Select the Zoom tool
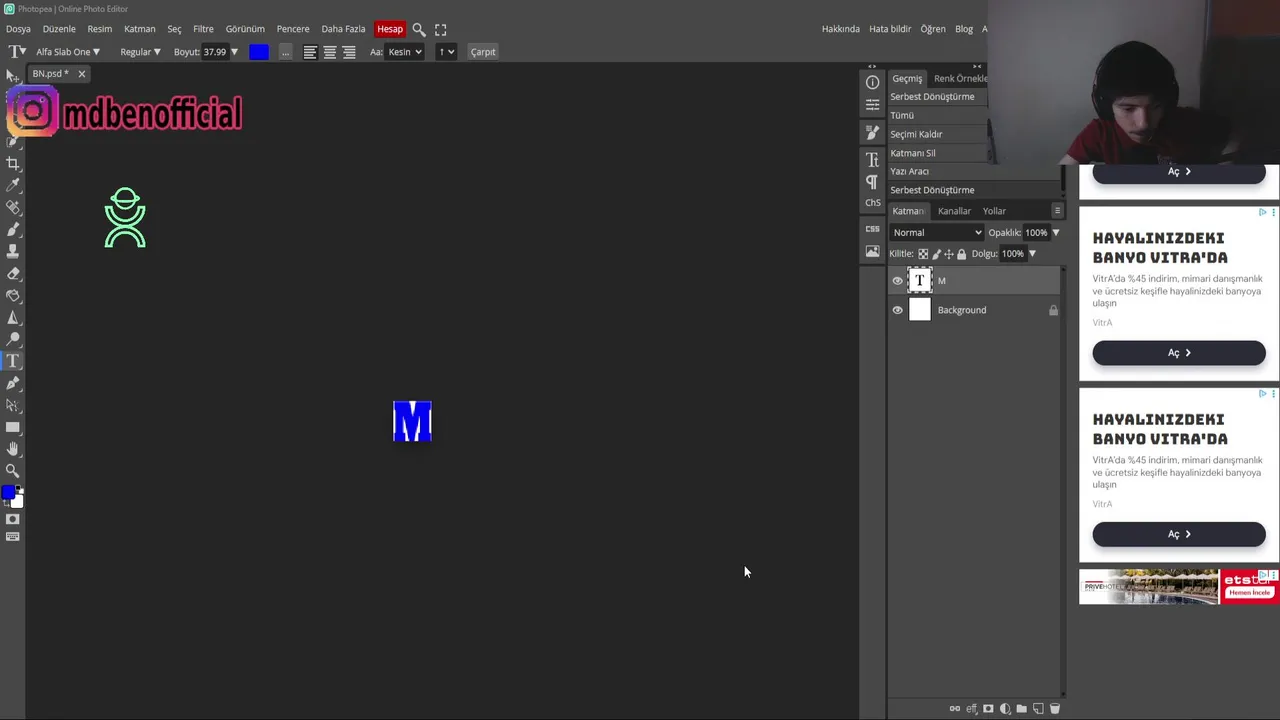The width and height of the screenshot is (1280, 720). coord(13,470)
